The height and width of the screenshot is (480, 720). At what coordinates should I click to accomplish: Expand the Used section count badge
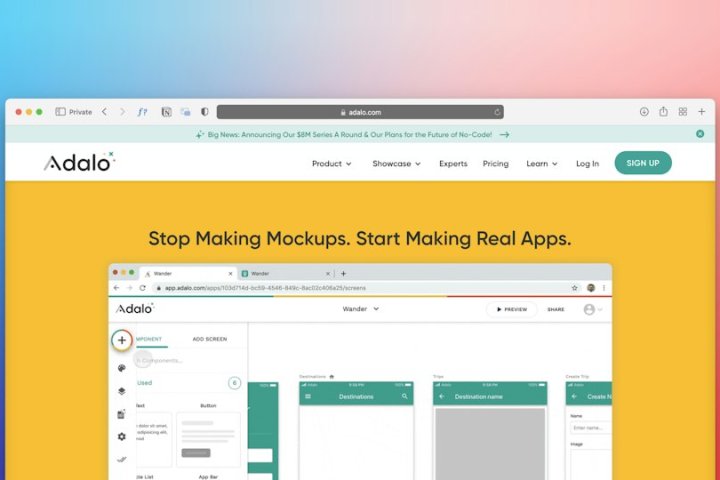coord(234,383)
